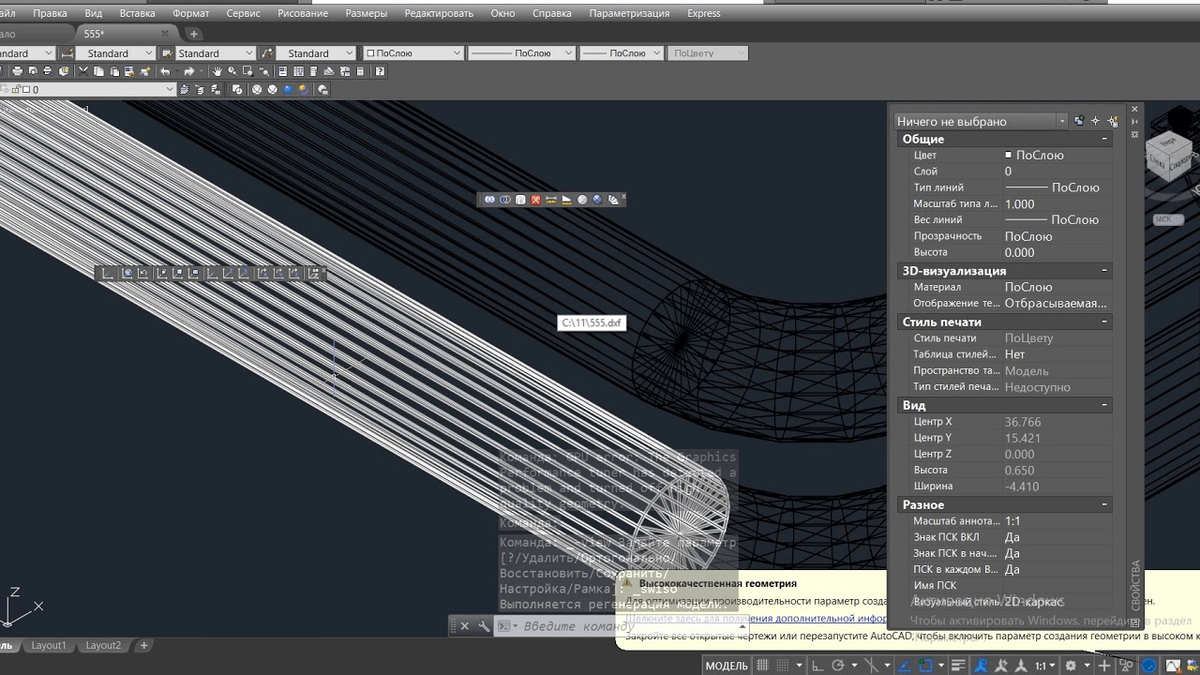Image resolution: width=1200 pixels, height=675 pixels.
Task: Click the Redo arrow icon
Action: click(x=189, y=72)
